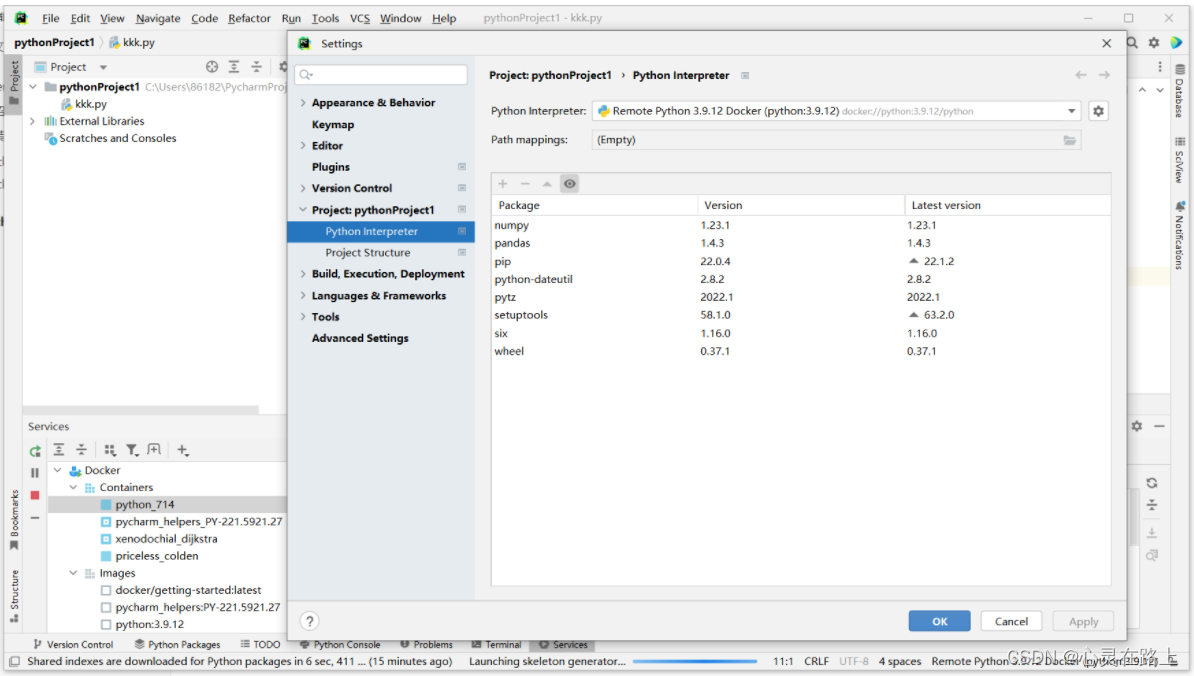Toggle show early releases eye icon
Viewport: 1194px width, 676px height.
tap(570, 183)
